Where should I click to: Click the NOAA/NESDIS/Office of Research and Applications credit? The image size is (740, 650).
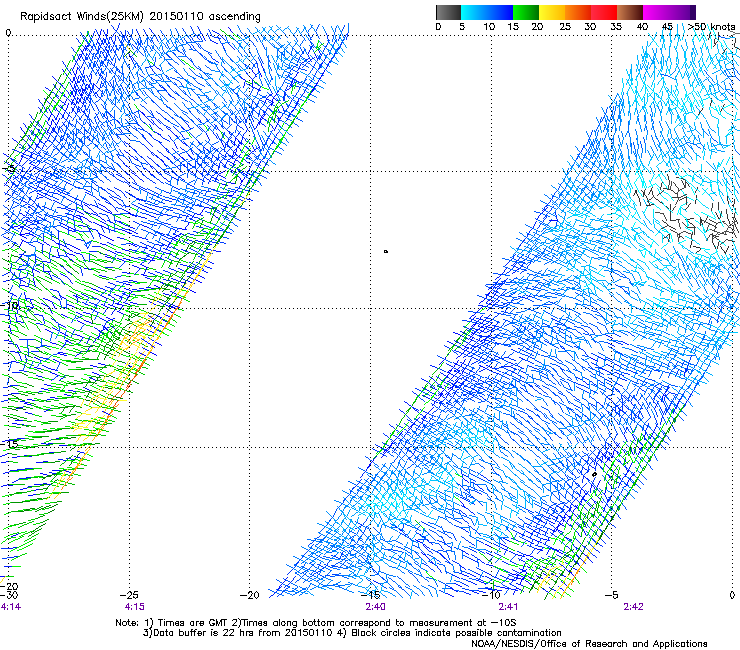click(x=589, y=644)
